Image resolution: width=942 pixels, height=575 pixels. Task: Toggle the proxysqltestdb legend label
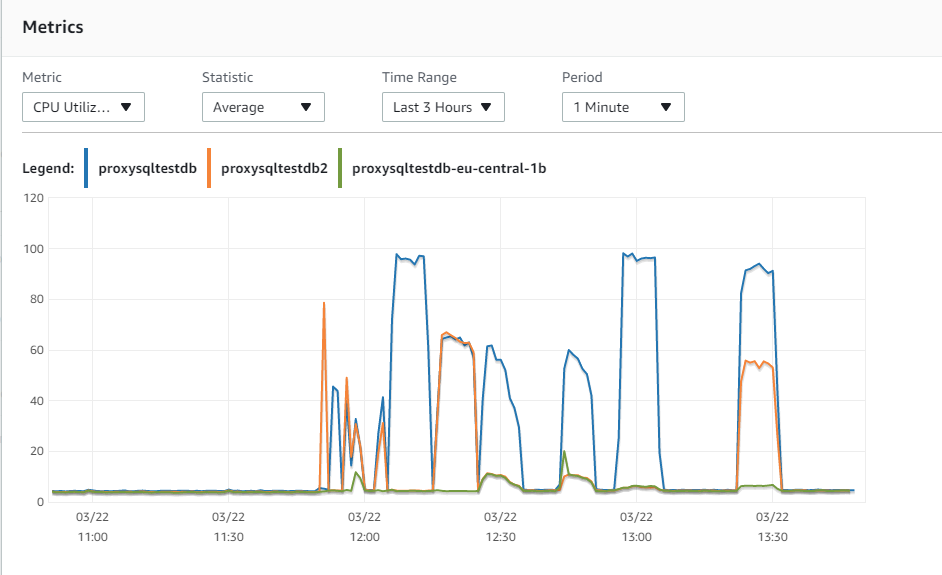pyautogui.click(x=147, y=168)
